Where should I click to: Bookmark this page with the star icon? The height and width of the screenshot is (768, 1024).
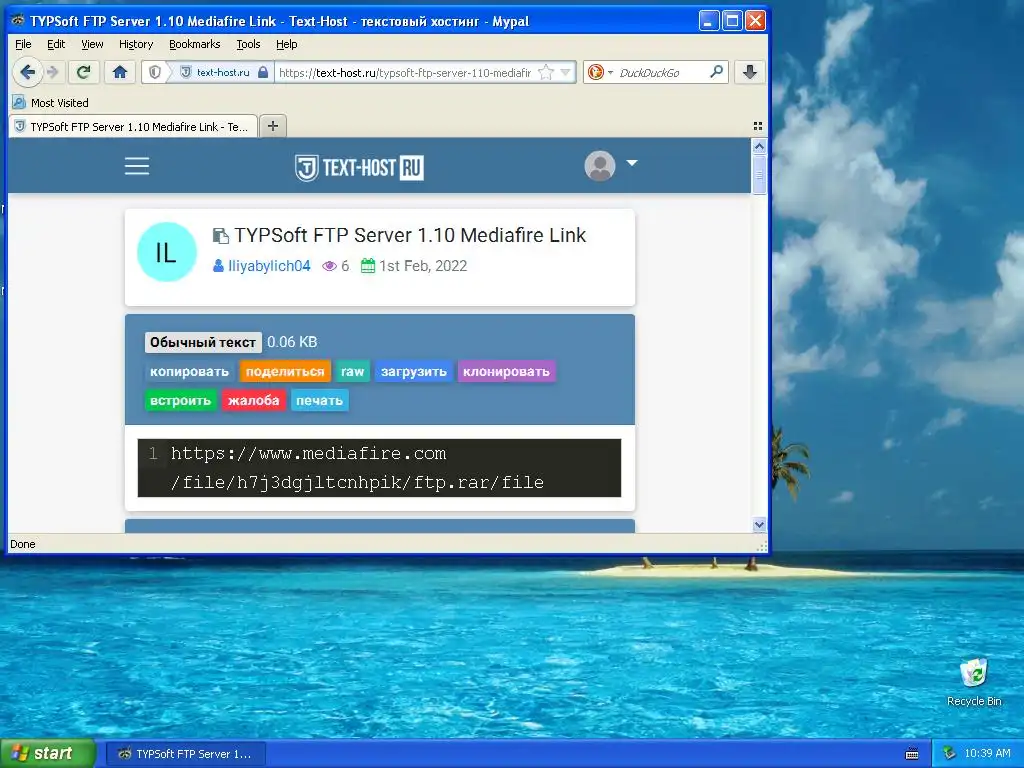(x=545, y=72)
